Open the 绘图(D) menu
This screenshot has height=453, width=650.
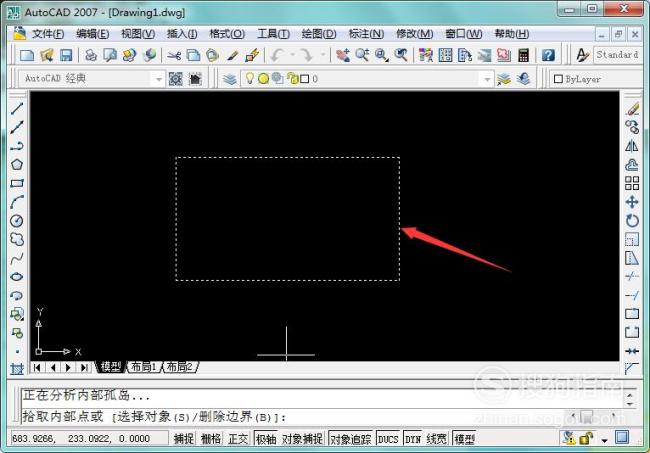(319, 34)
